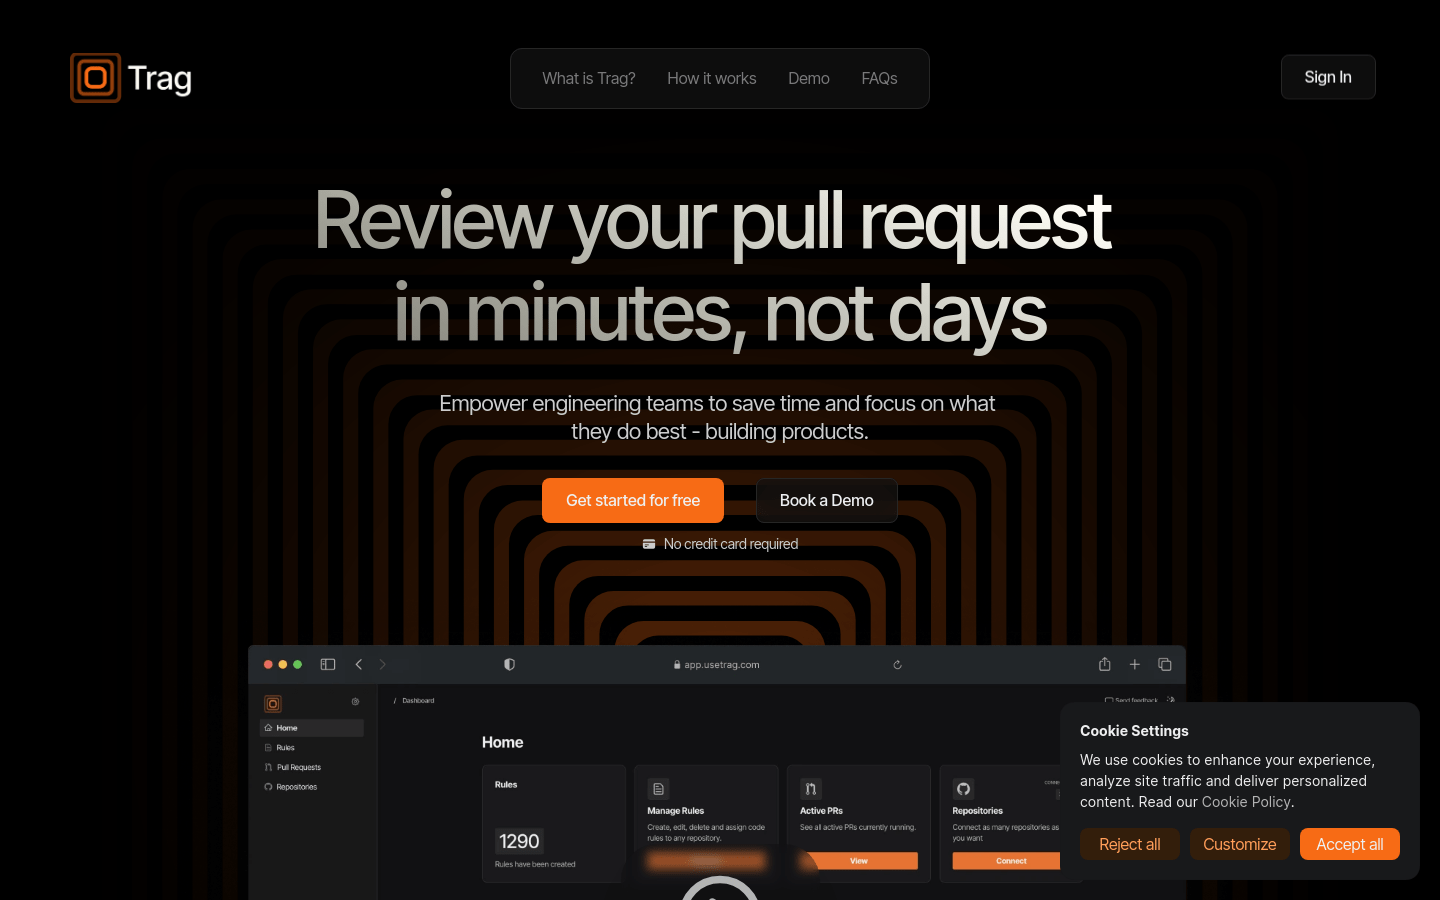Click the privacy shield icon in preview
The width and height of the screenshot is (1440, 900).
pos(509,664)
